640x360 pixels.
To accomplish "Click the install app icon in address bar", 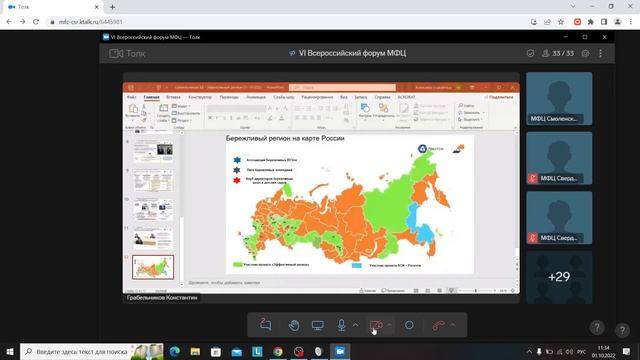I will [534, 22].
